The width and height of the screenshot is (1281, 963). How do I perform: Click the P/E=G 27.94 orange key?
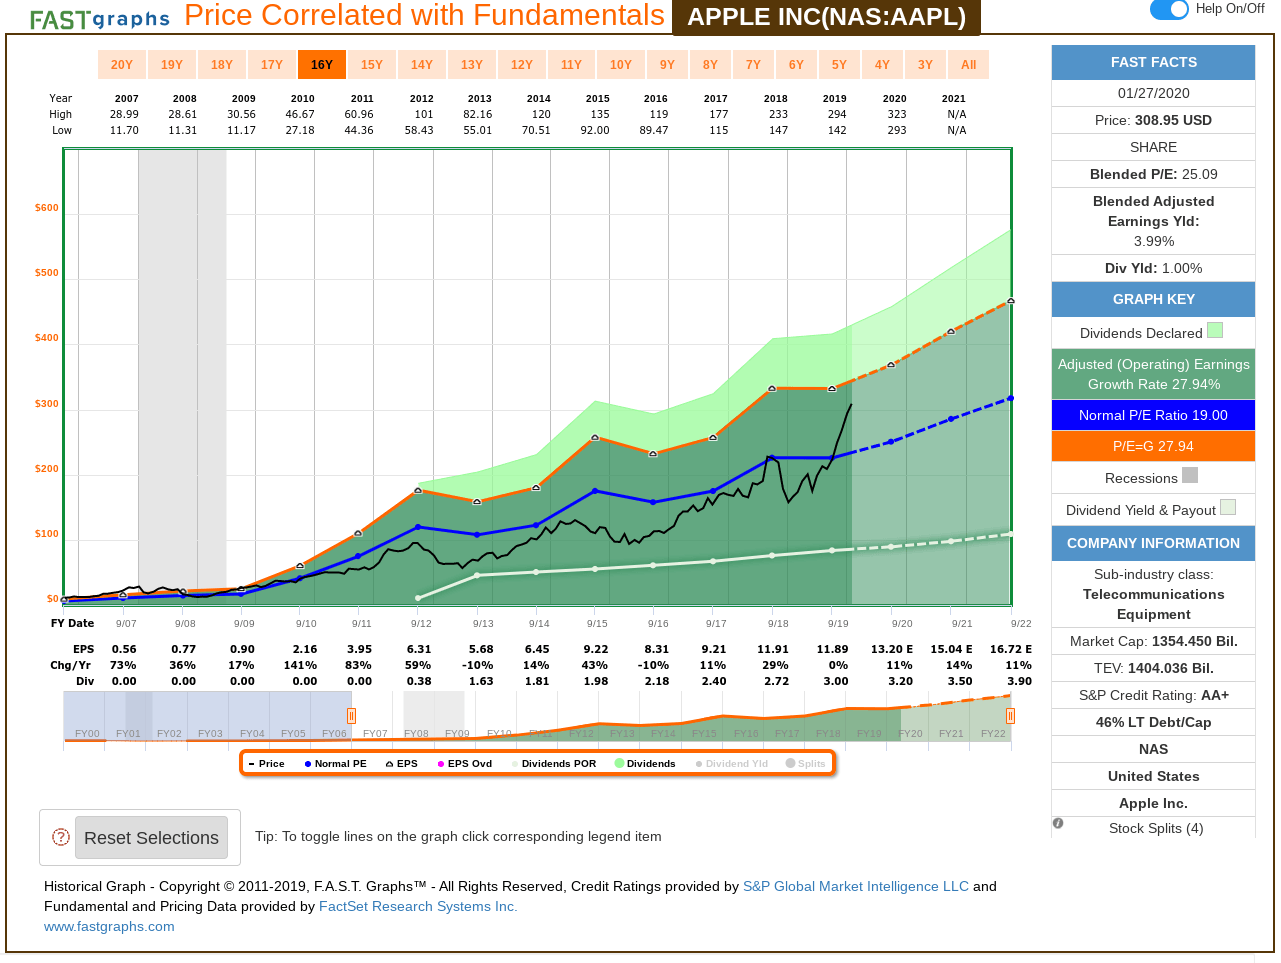[x=1153, y=446]
